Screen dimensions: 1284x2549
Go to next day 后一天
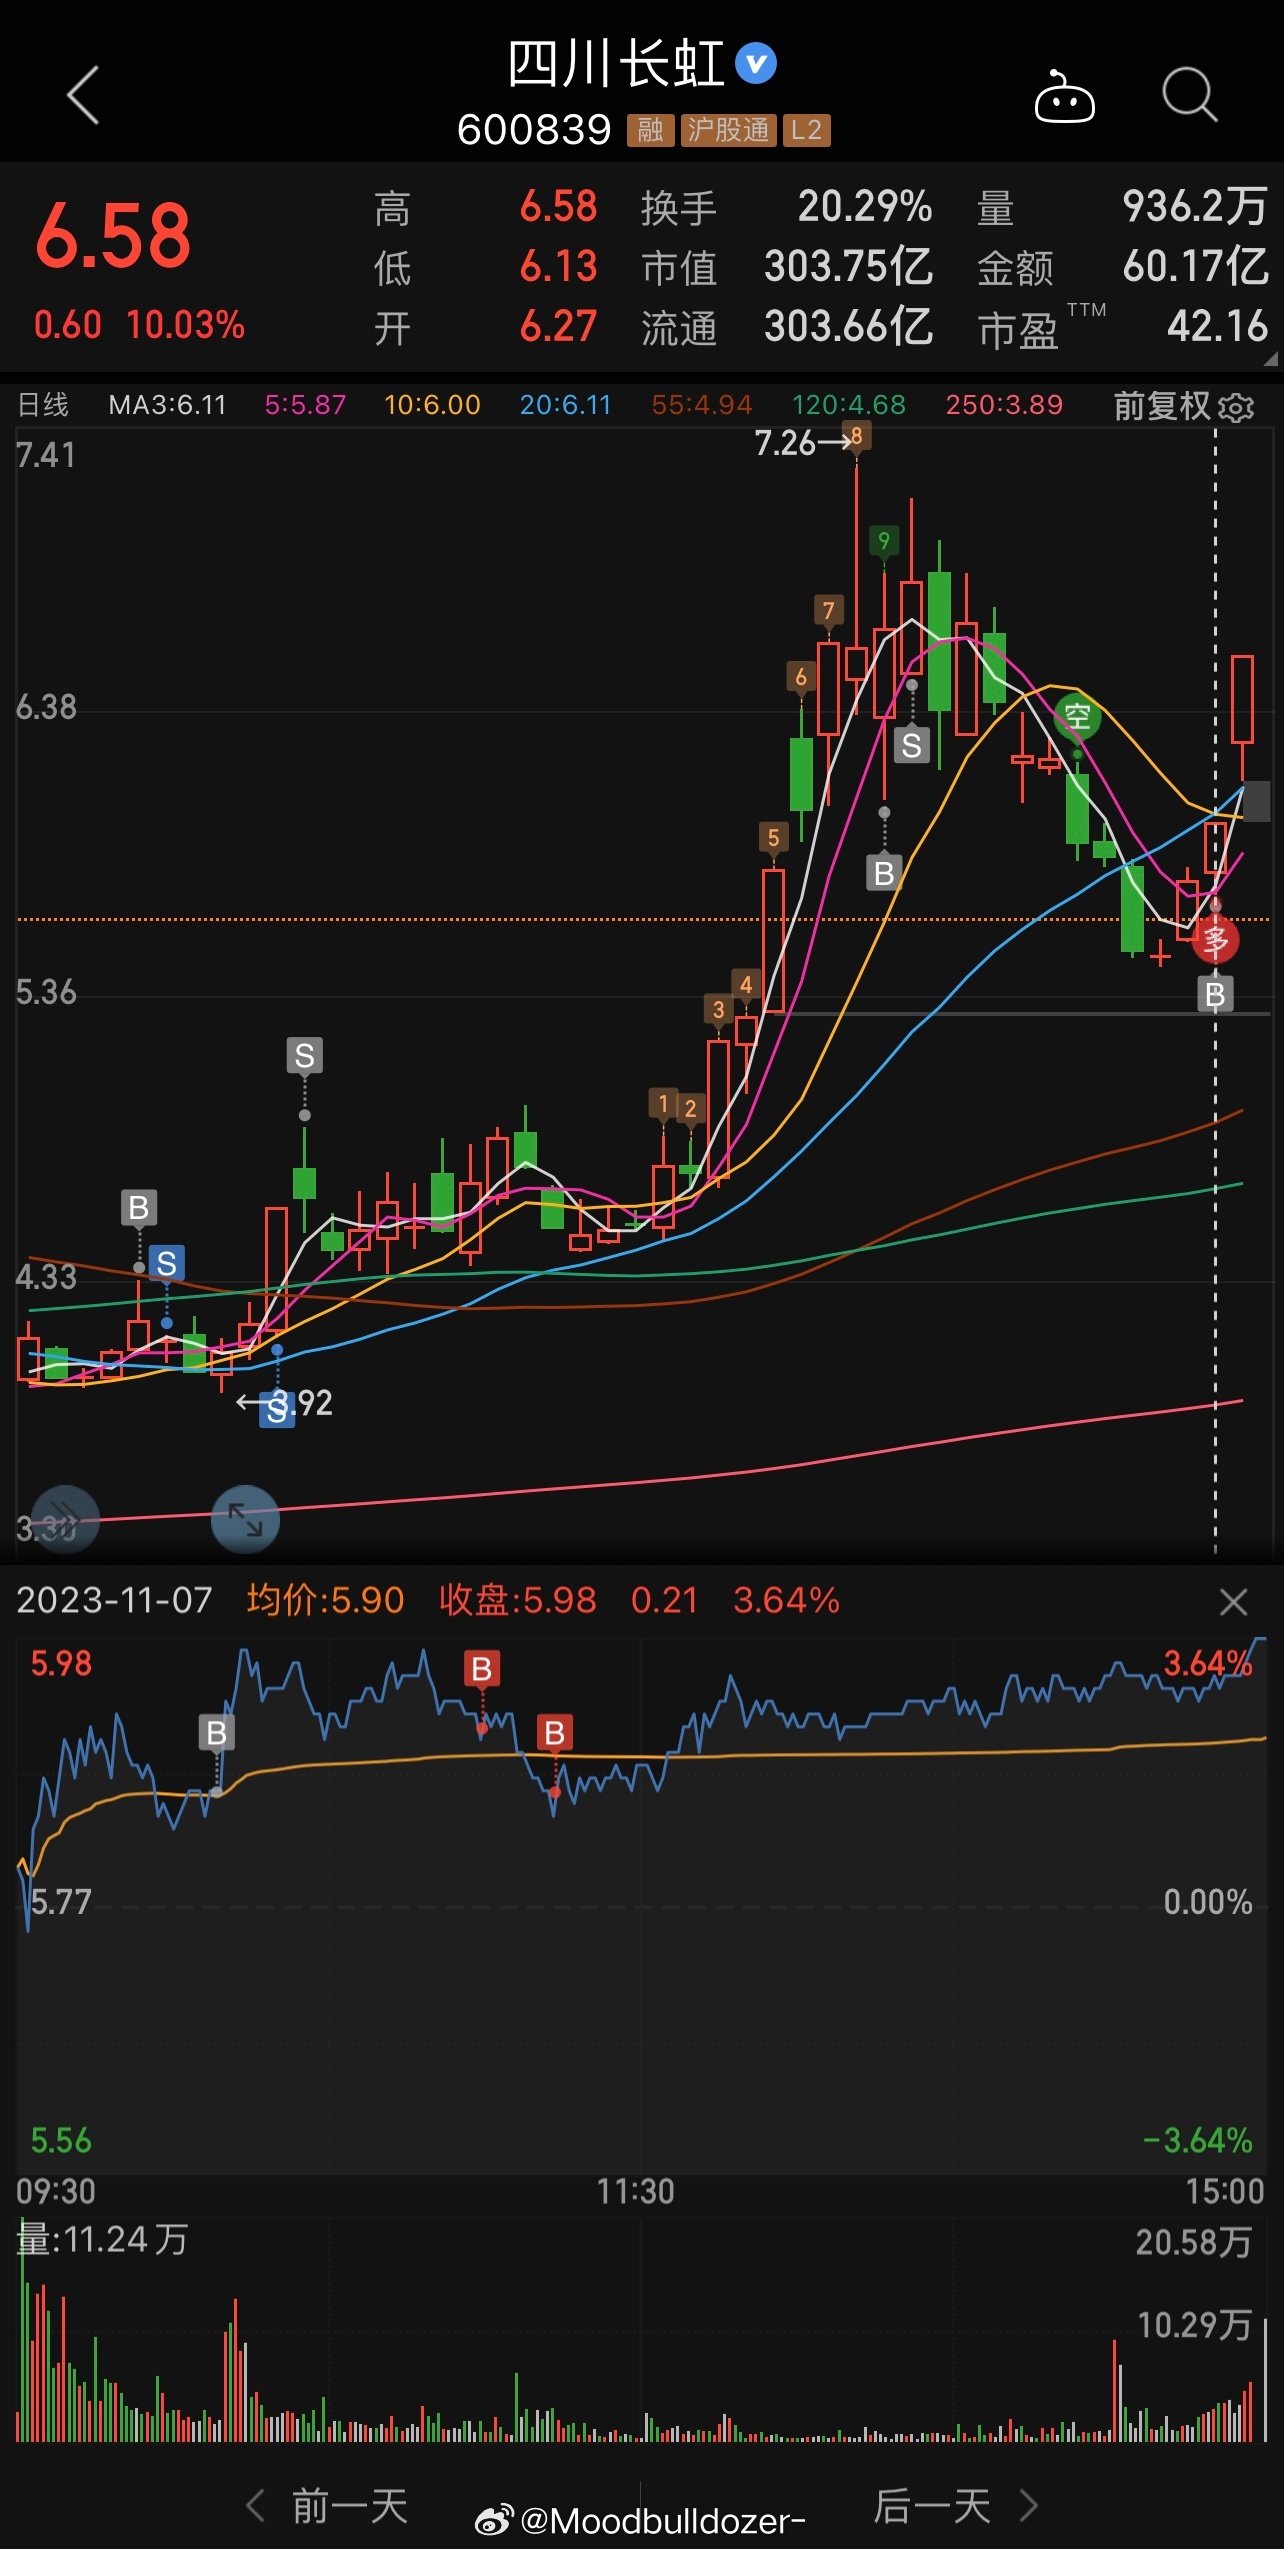click(955, 2506)
